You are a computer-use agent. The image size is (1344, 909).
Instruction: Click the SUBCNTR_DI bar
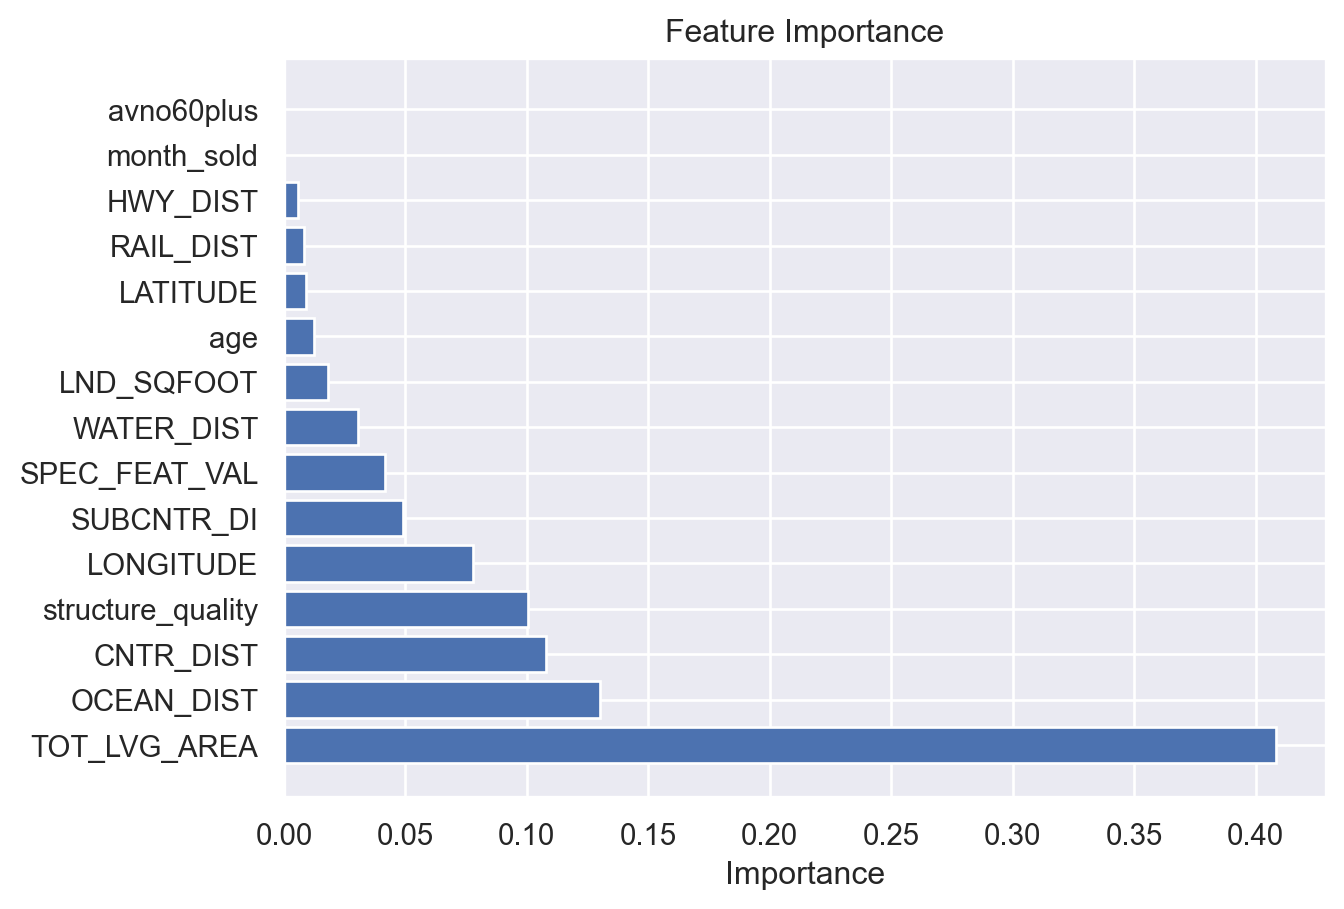pyautogui.click(x=344, y=519)
